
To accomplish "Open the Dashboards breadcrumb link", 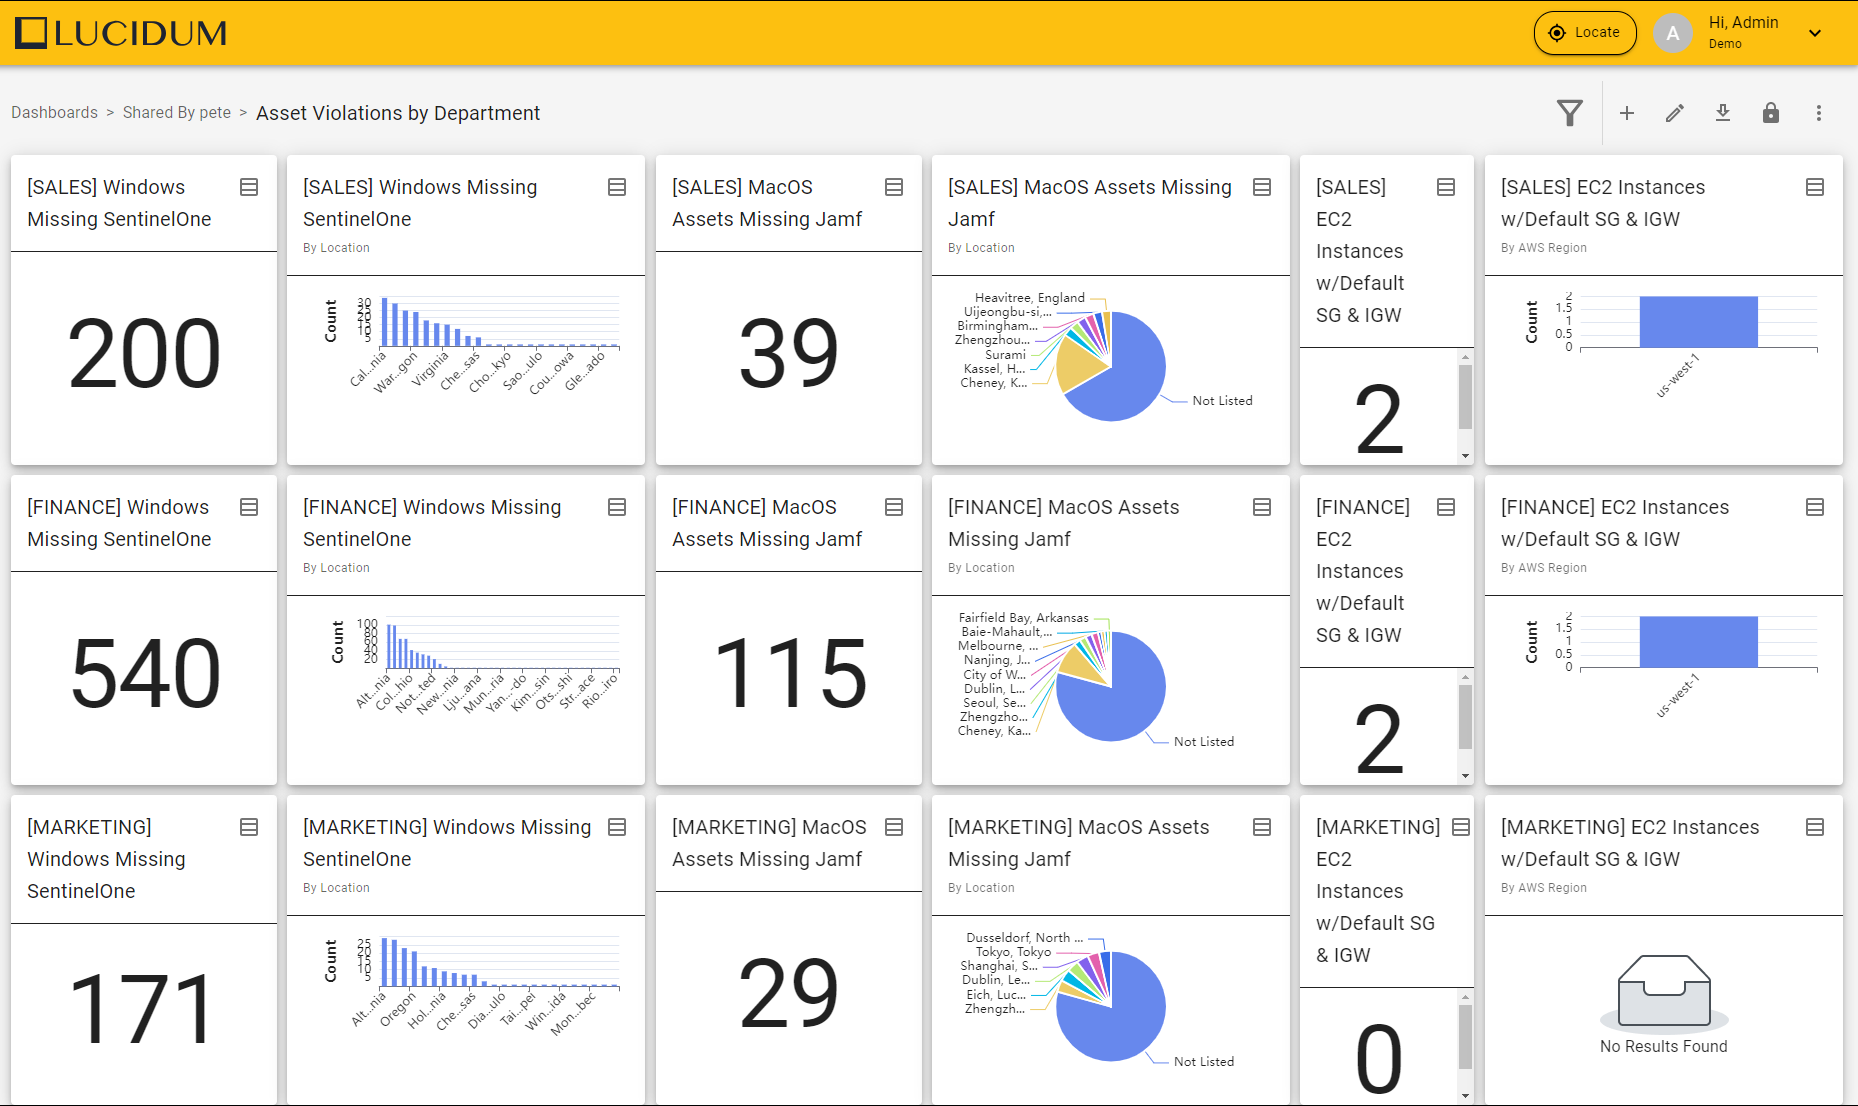I will click(54, 112).
